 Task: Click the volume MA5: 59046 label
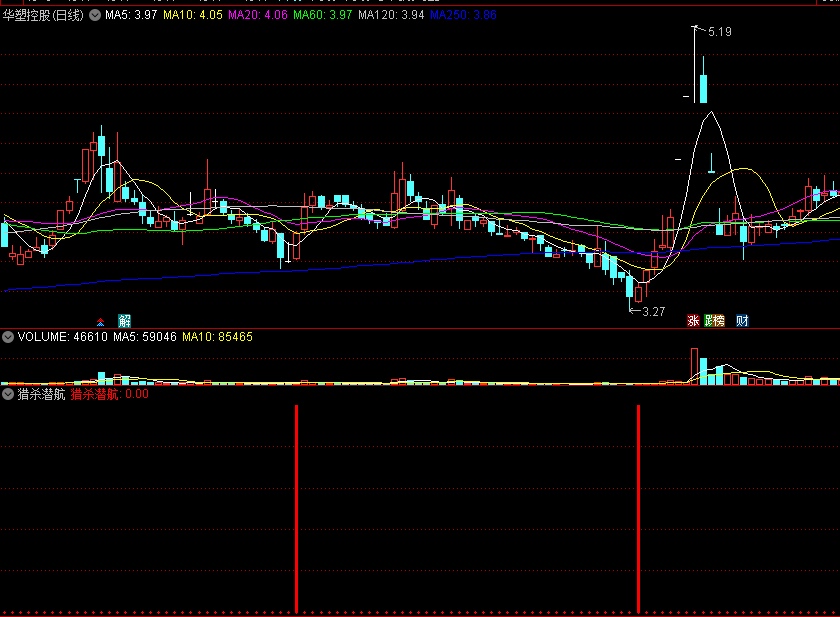145,337
